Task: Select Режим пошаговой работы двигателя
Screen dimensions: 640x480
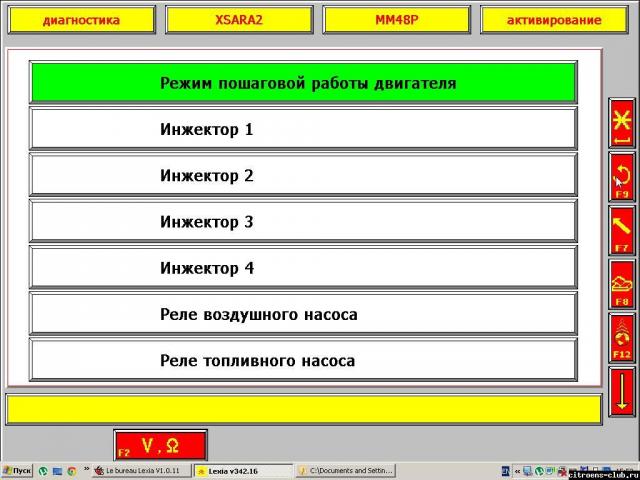Action: tap(303, 83)
